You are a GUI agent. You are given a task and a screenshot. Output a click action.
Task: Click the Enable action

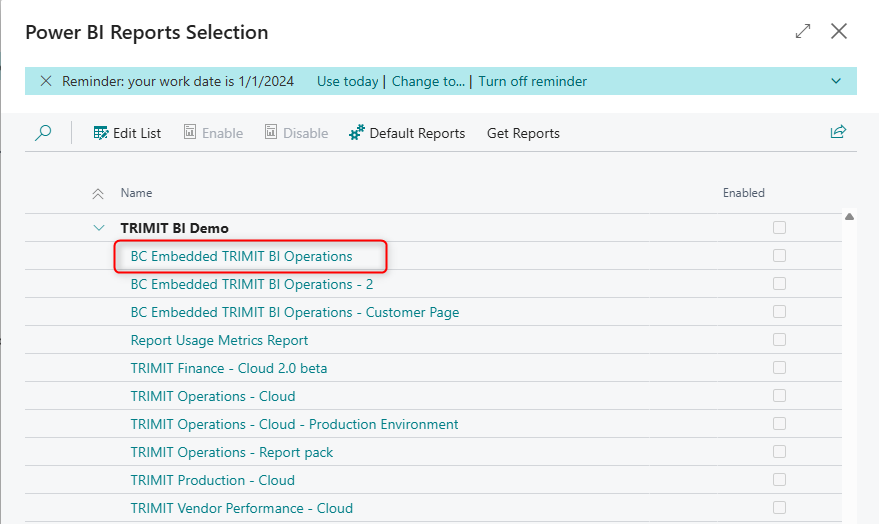click(x=214, y=133)
